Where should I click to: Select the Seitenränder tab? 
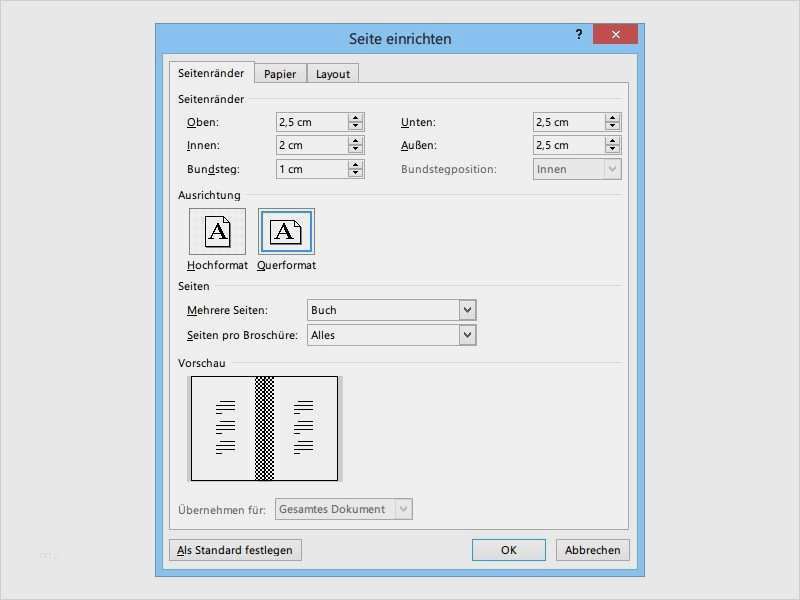click(211, 73)
